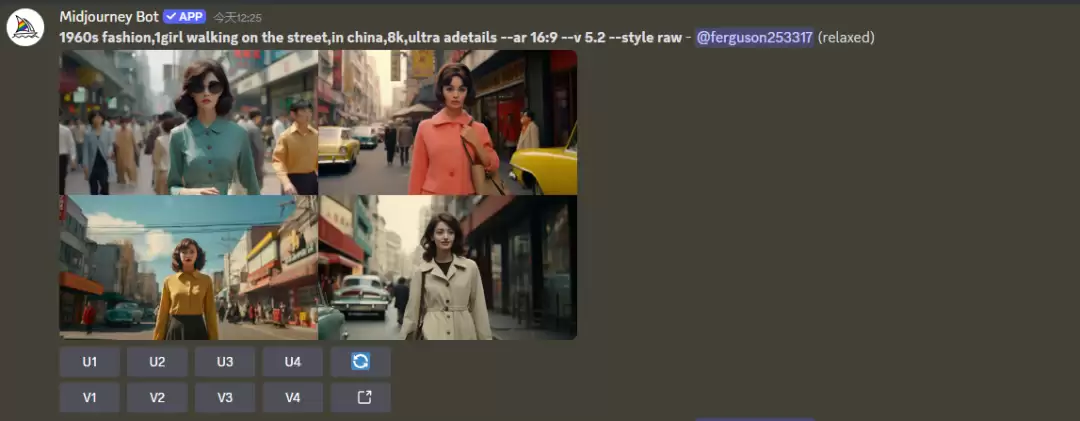Click the re-roll refresh icon button

point(360,362)
